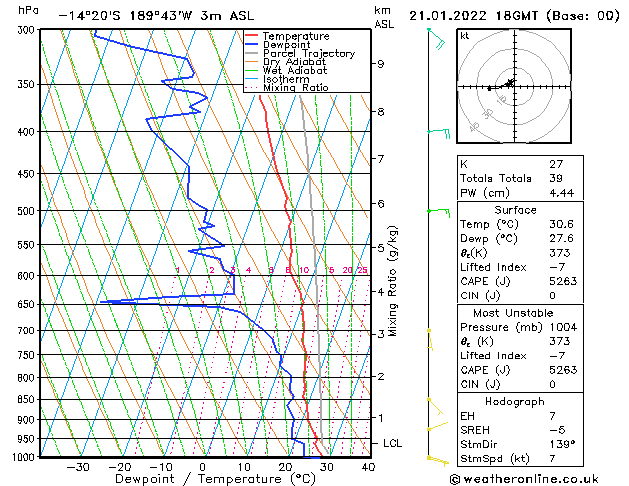
Task: Click the yellow wind barb at surface level
Action: click(438, 461)
